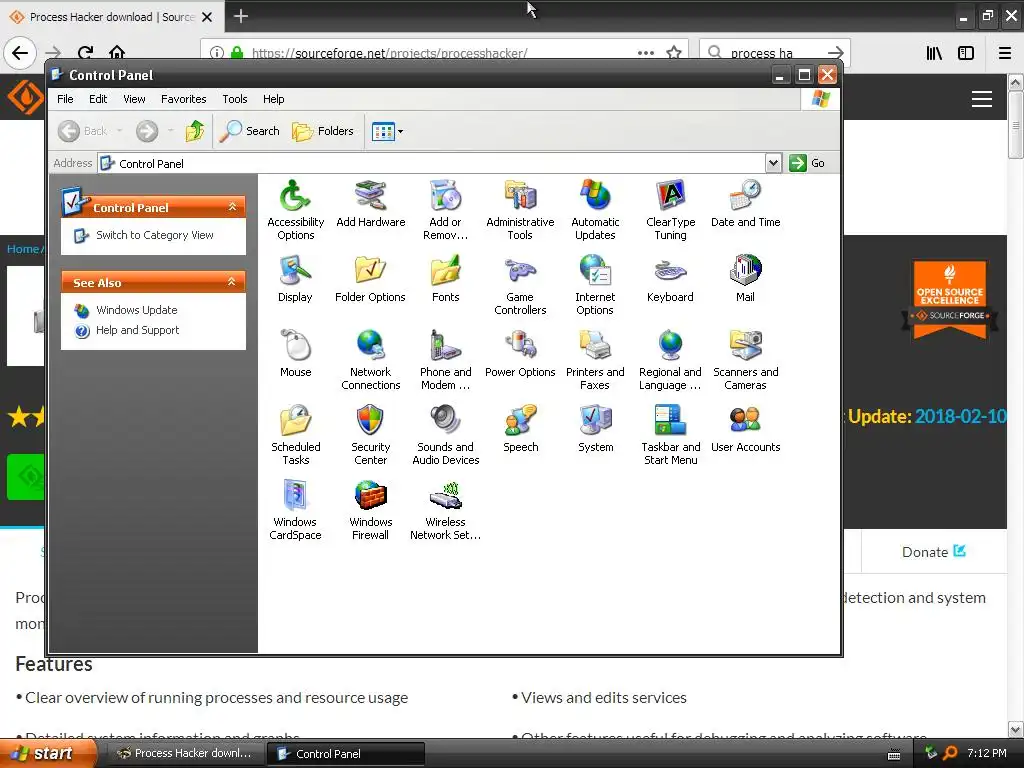The image size is (1024, 768).
Task: Toggle the Folders pane button
Action: [323, 131]
